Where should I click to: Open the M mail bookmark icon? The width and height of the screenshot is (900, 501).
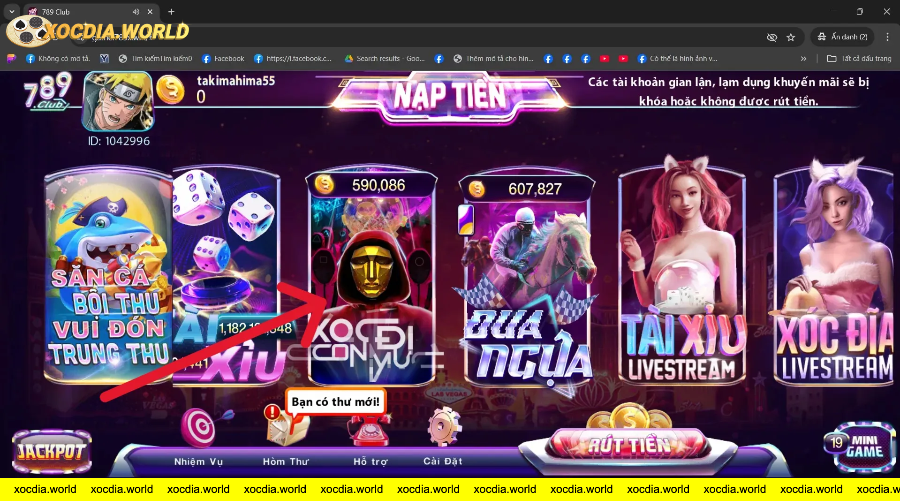click(104, 58)
